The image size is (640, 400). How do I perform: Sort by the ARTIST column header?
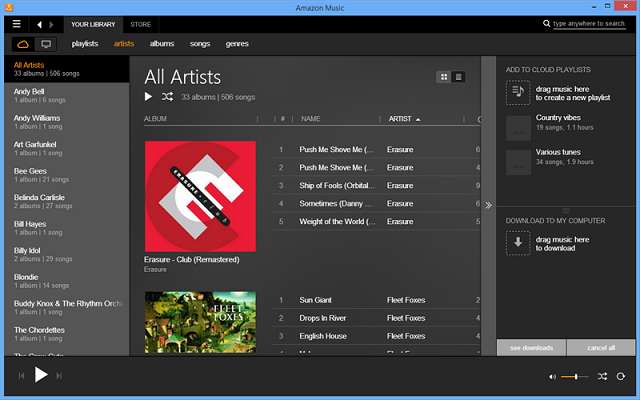(402, 119)
